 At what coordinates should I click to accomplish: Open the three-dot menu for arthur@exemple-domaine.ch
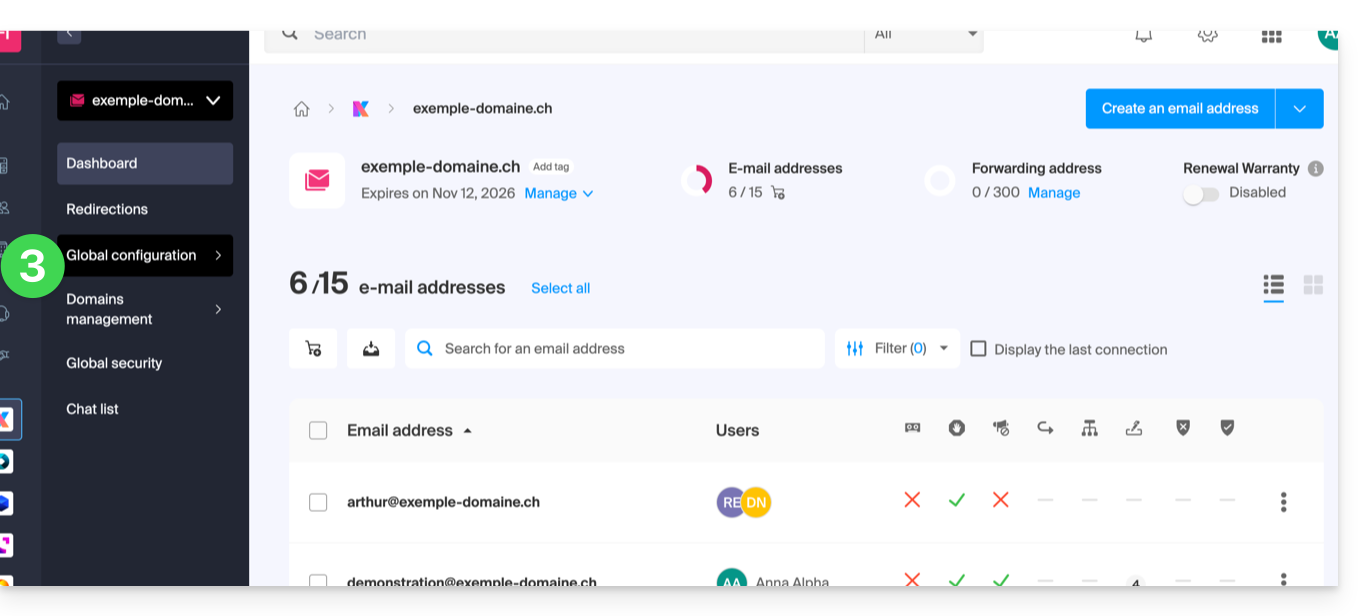point(1283,502)
